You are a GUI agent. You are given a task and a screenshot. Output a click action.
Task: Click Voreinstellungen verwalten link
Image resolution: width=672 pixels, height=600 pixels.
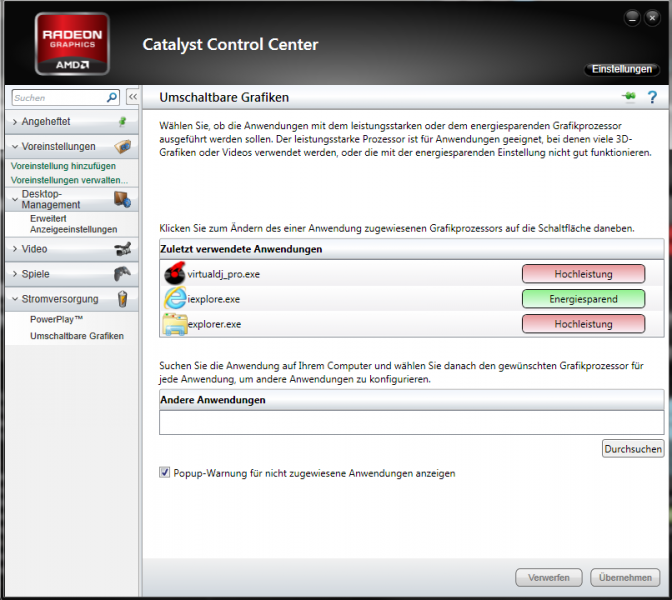(x=69, y=180)
